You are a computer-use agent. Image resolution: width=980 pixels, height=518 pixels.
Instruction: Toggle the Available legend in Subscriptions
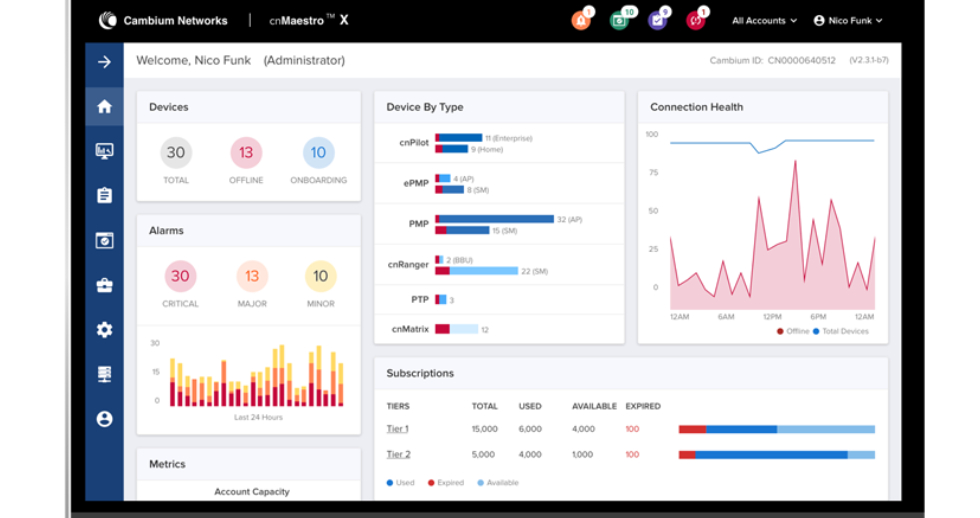coord(498,482)
